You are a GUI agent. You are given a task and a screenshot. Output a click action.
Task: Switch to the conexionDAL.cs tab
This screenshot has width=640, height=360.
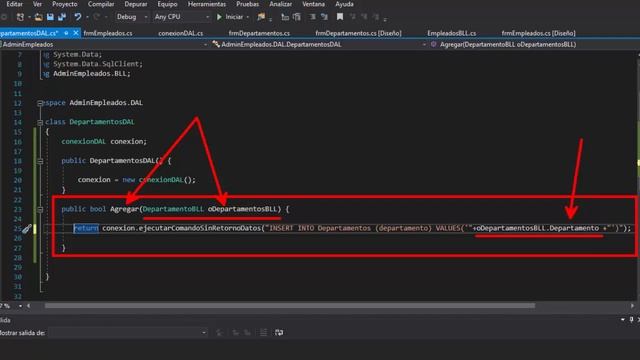(x=180, y=33)
